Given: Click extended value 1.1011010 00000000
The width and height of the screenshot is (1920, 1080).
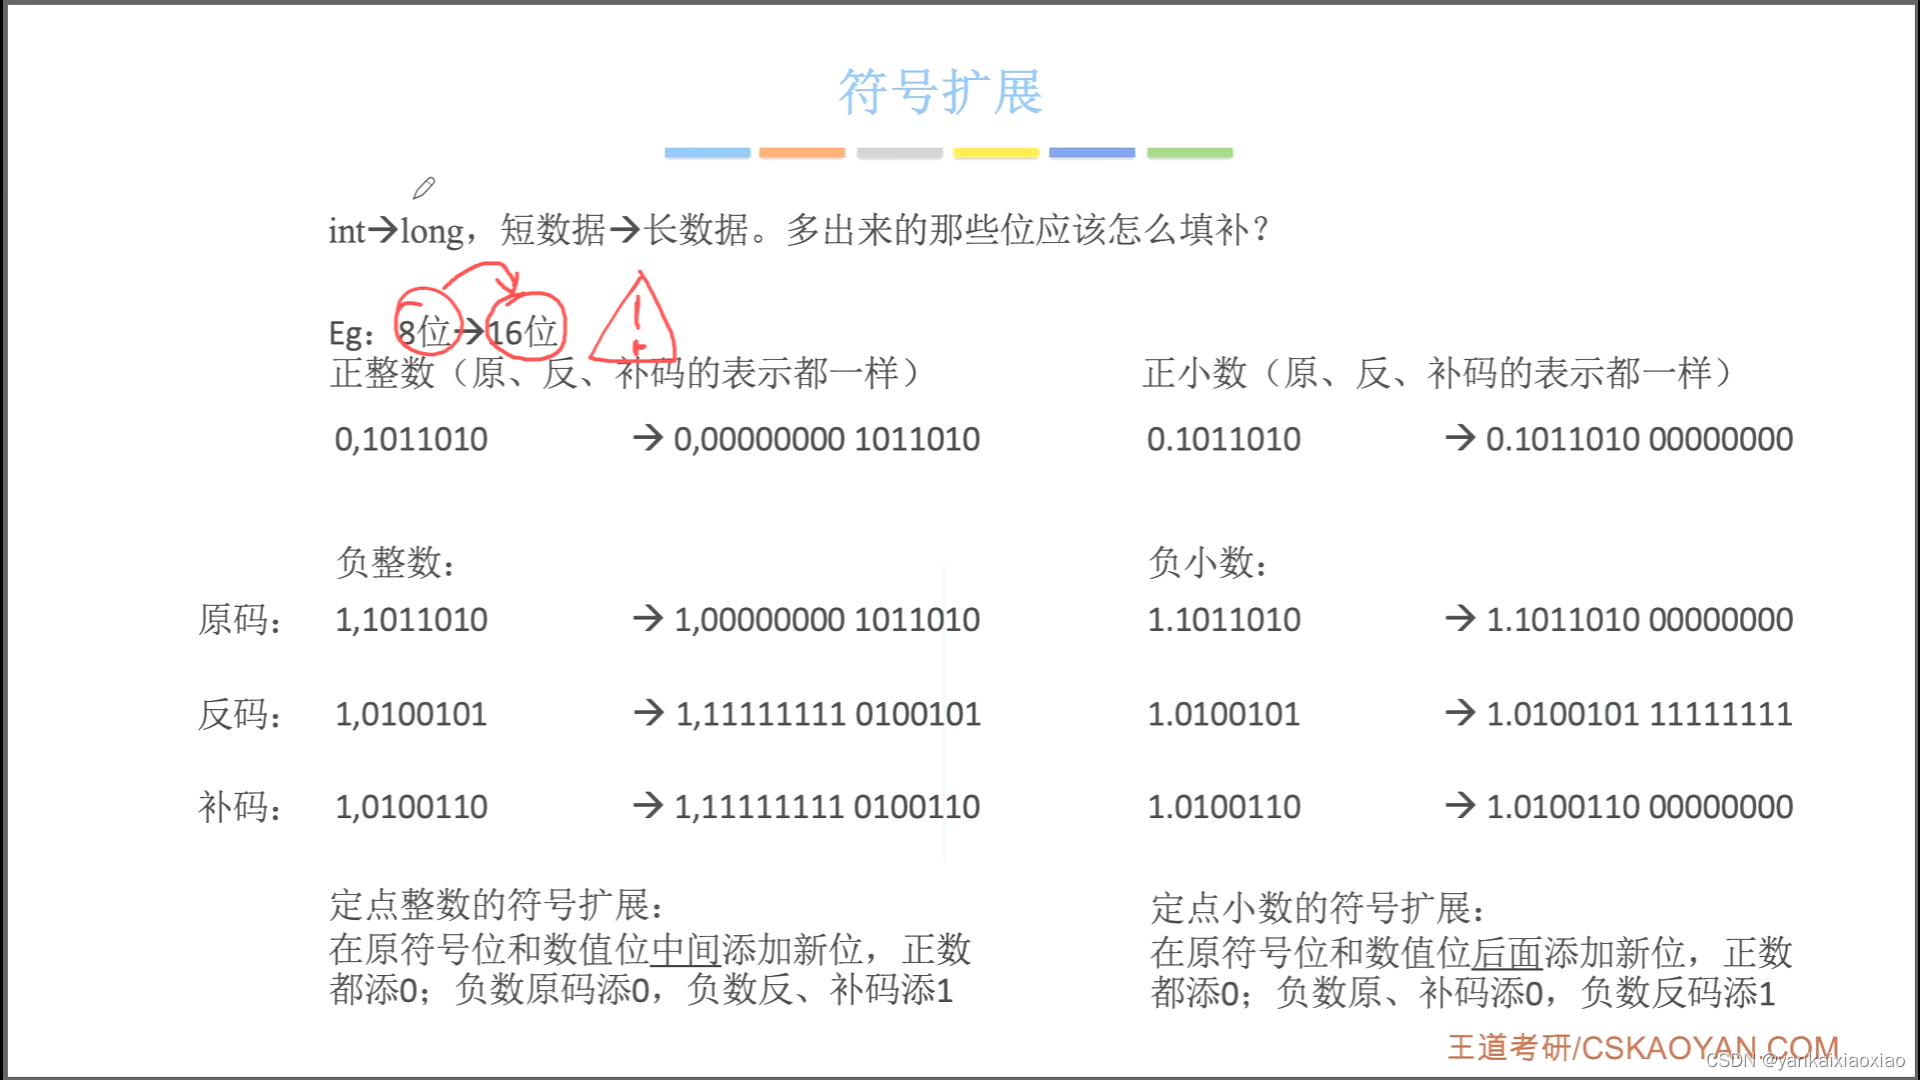Looking at the screenshot, I should [x=1639, y=620].
